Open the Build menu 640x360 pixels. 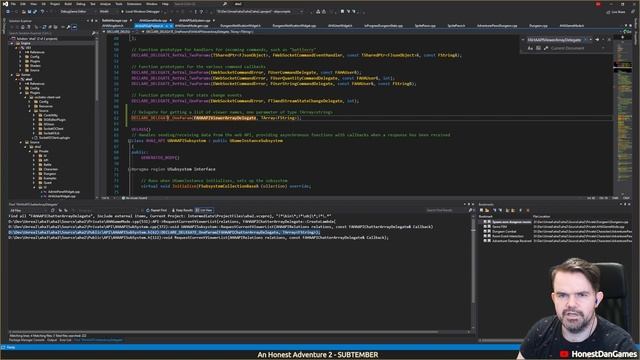click(x=68, y=4)
